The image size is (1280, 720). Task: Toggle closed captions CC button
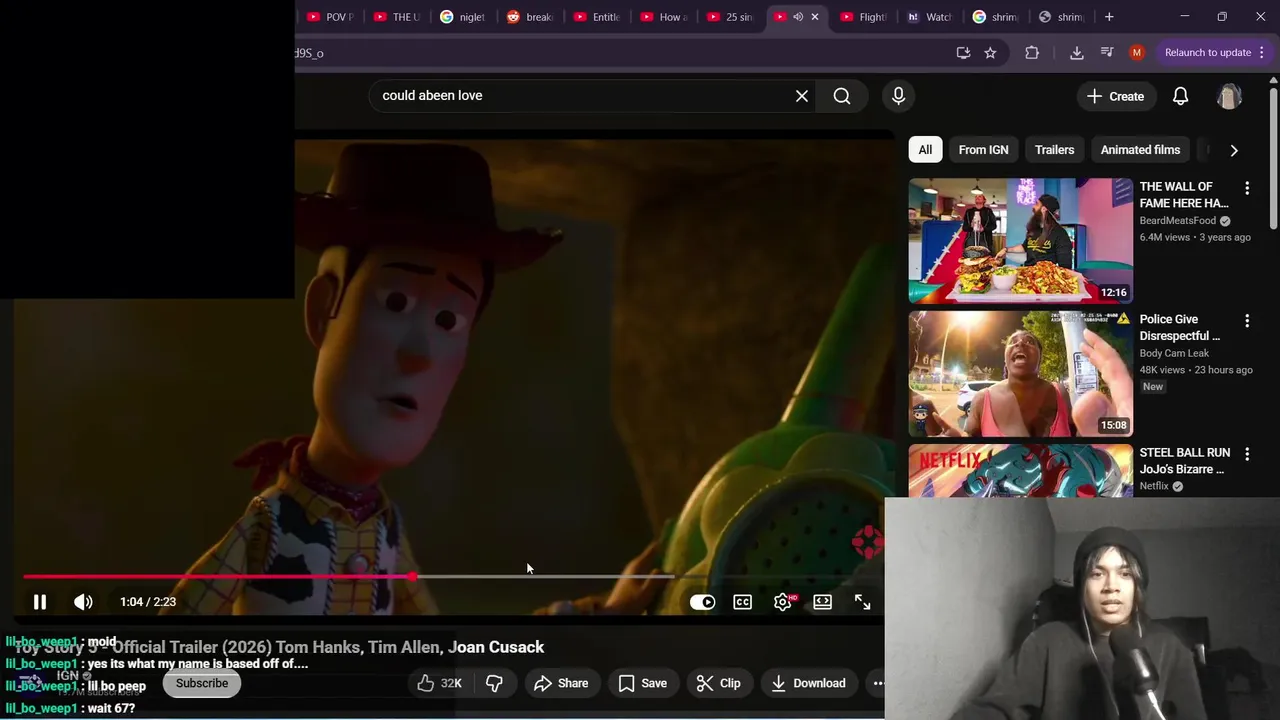click(742, 602)
